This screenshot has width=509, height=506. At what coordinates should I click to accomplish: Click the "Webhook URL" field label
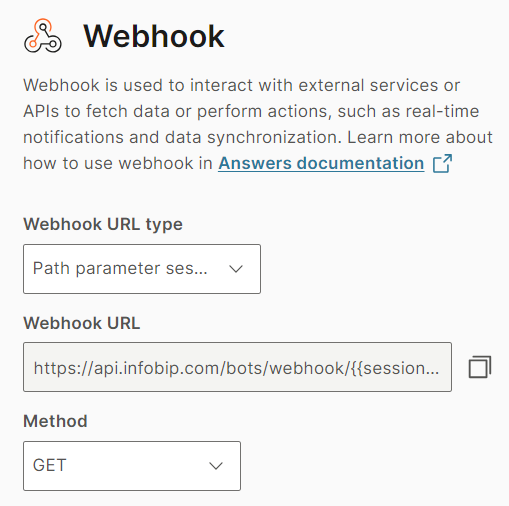82,323
